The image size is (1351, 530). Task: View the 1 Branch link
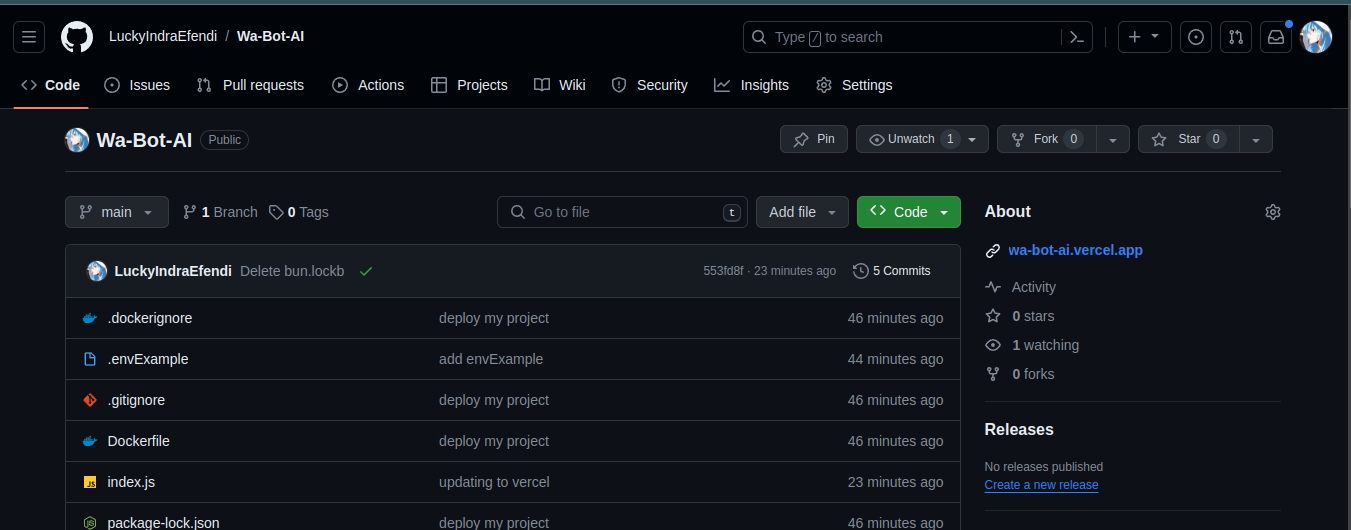(220, 212)
